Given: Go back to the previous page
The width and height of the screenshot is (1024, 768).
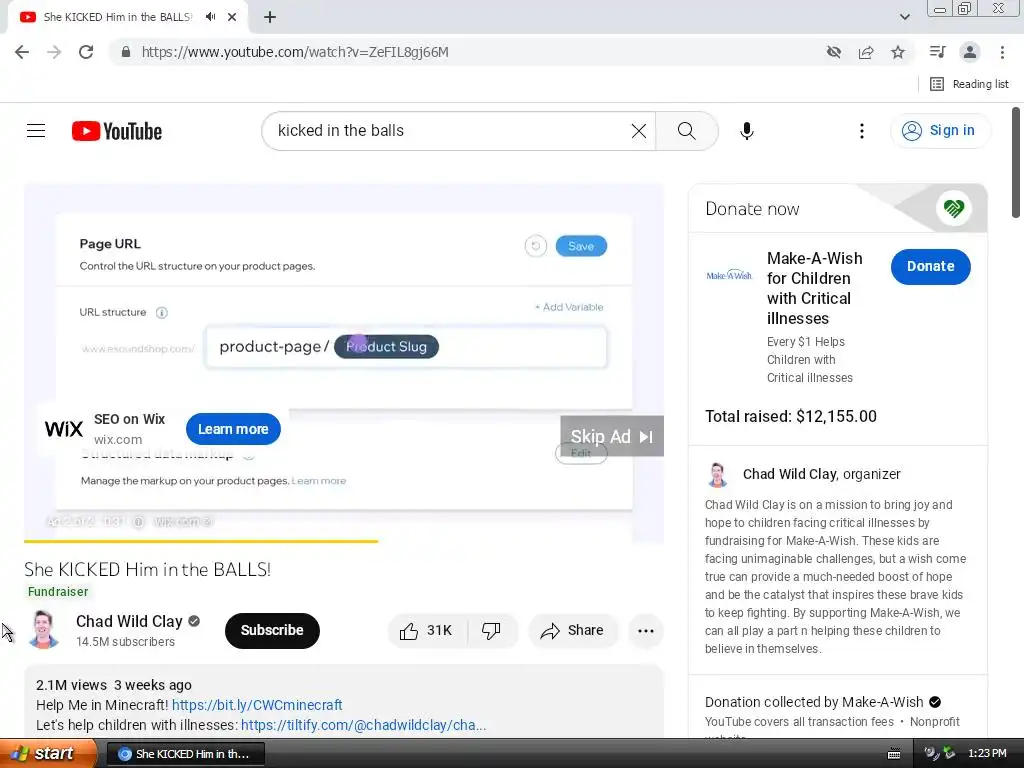Looking at the screenshot, I should (22, 52).
